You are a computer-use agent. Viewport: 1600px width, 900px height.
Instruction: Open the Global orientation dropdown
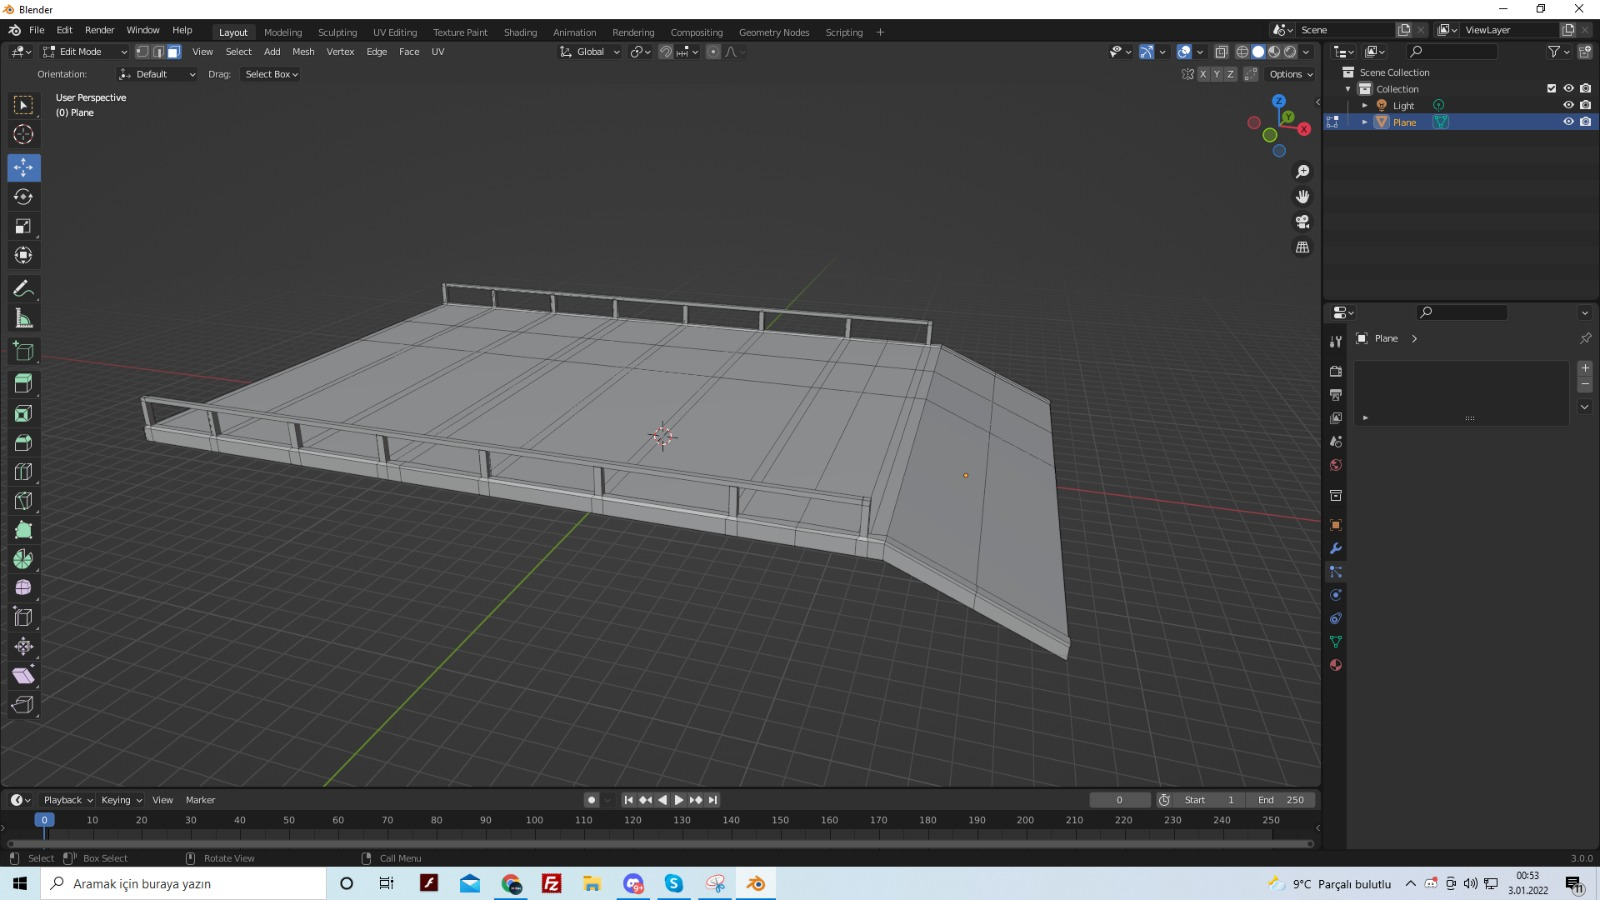[x=590, y=52]
